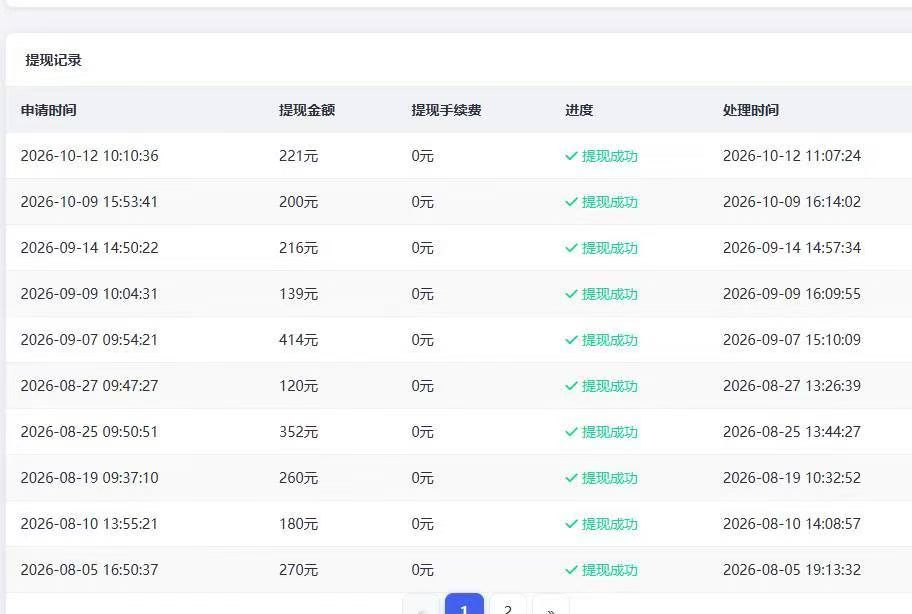Select the 0元 fee in the 221元 row
912x614 pixels.
pos(422,156)
